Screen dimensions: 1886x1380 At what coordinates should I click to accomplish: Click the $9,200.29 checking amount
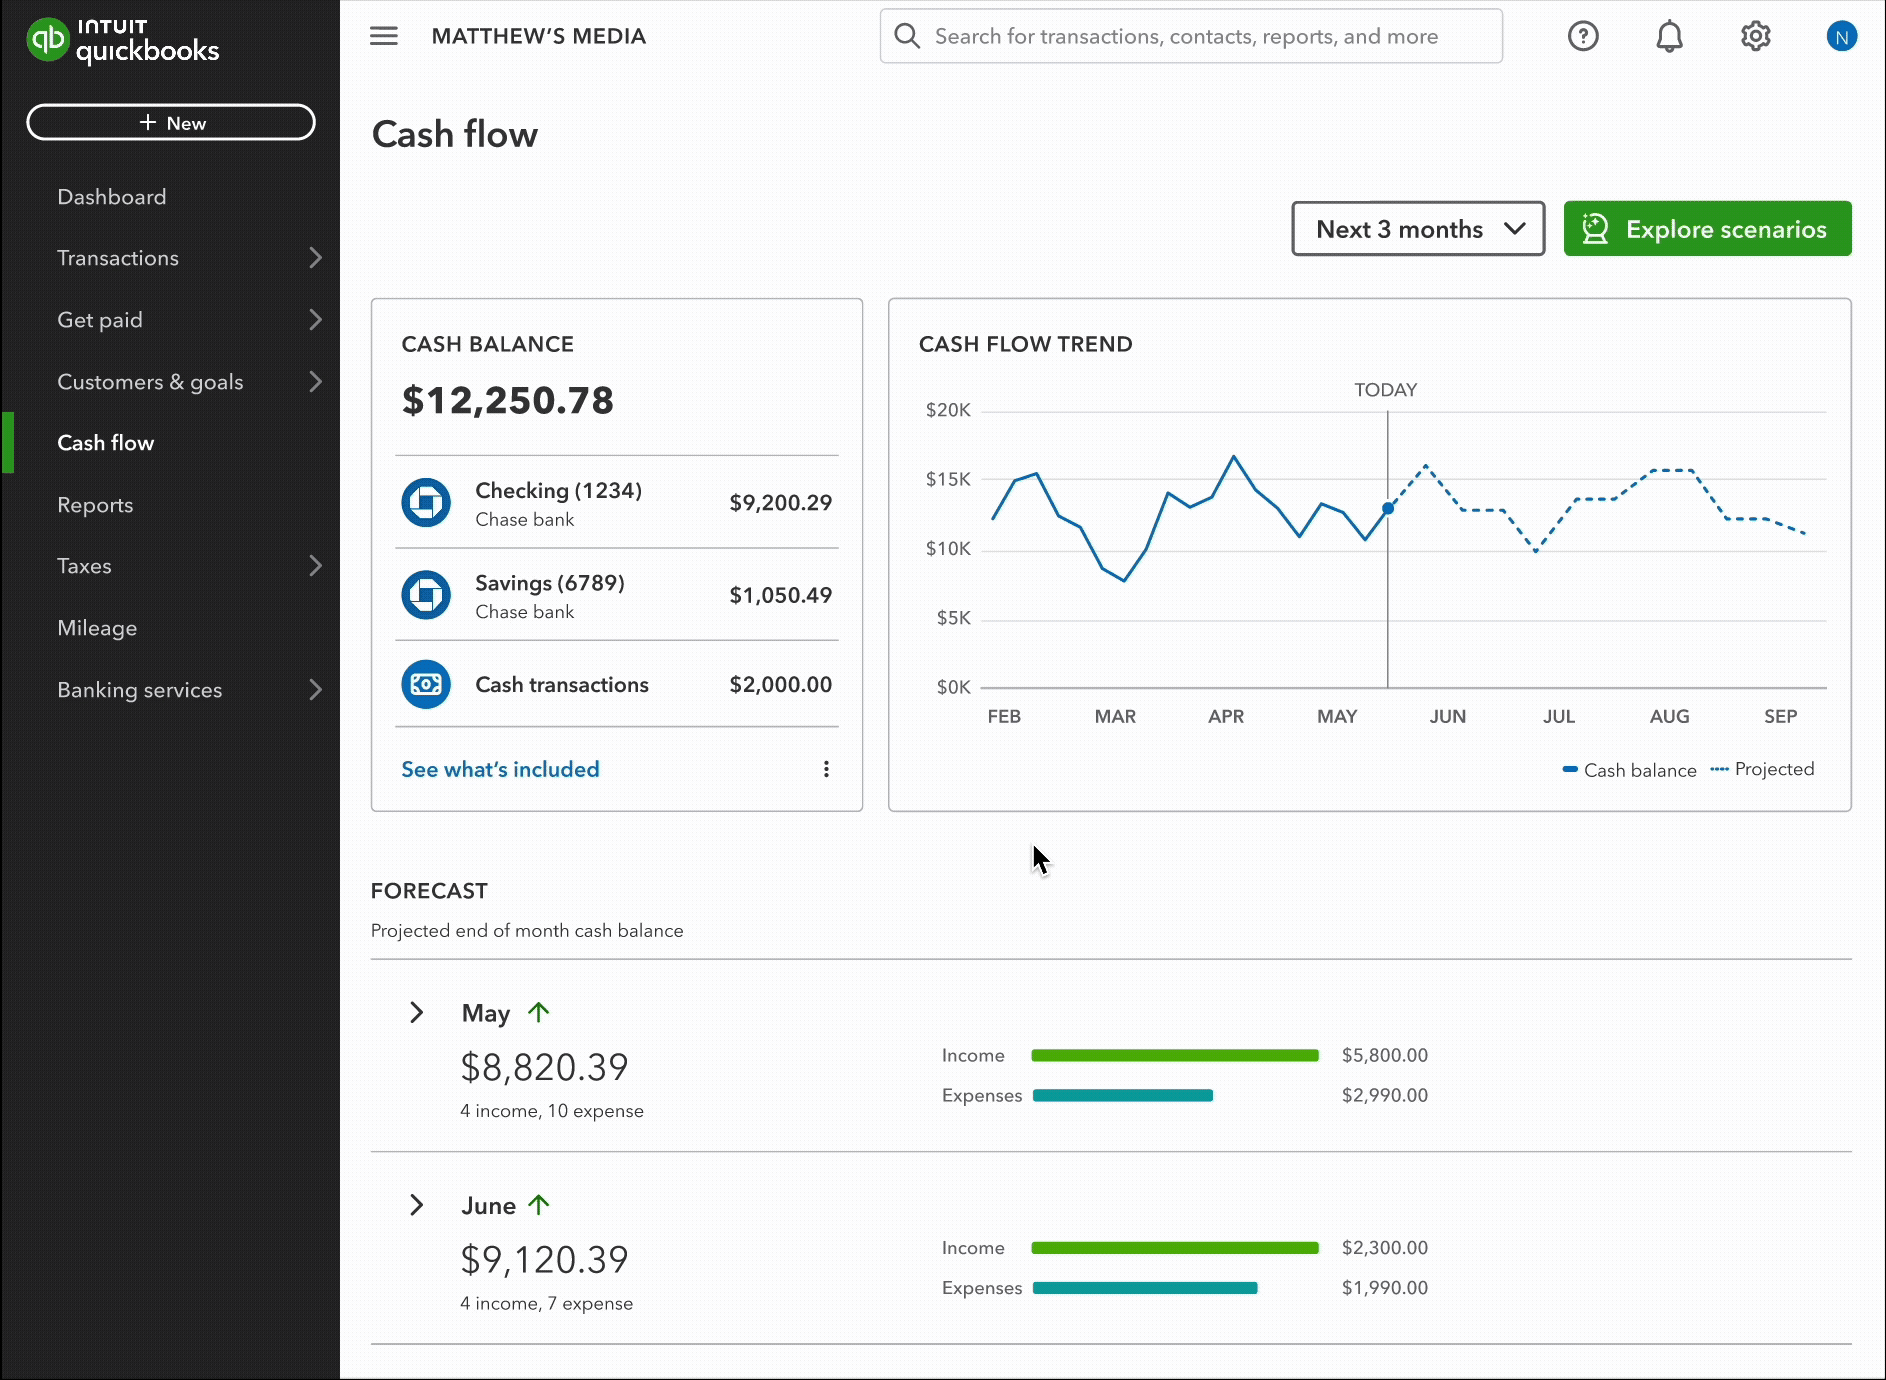point(781,503)
